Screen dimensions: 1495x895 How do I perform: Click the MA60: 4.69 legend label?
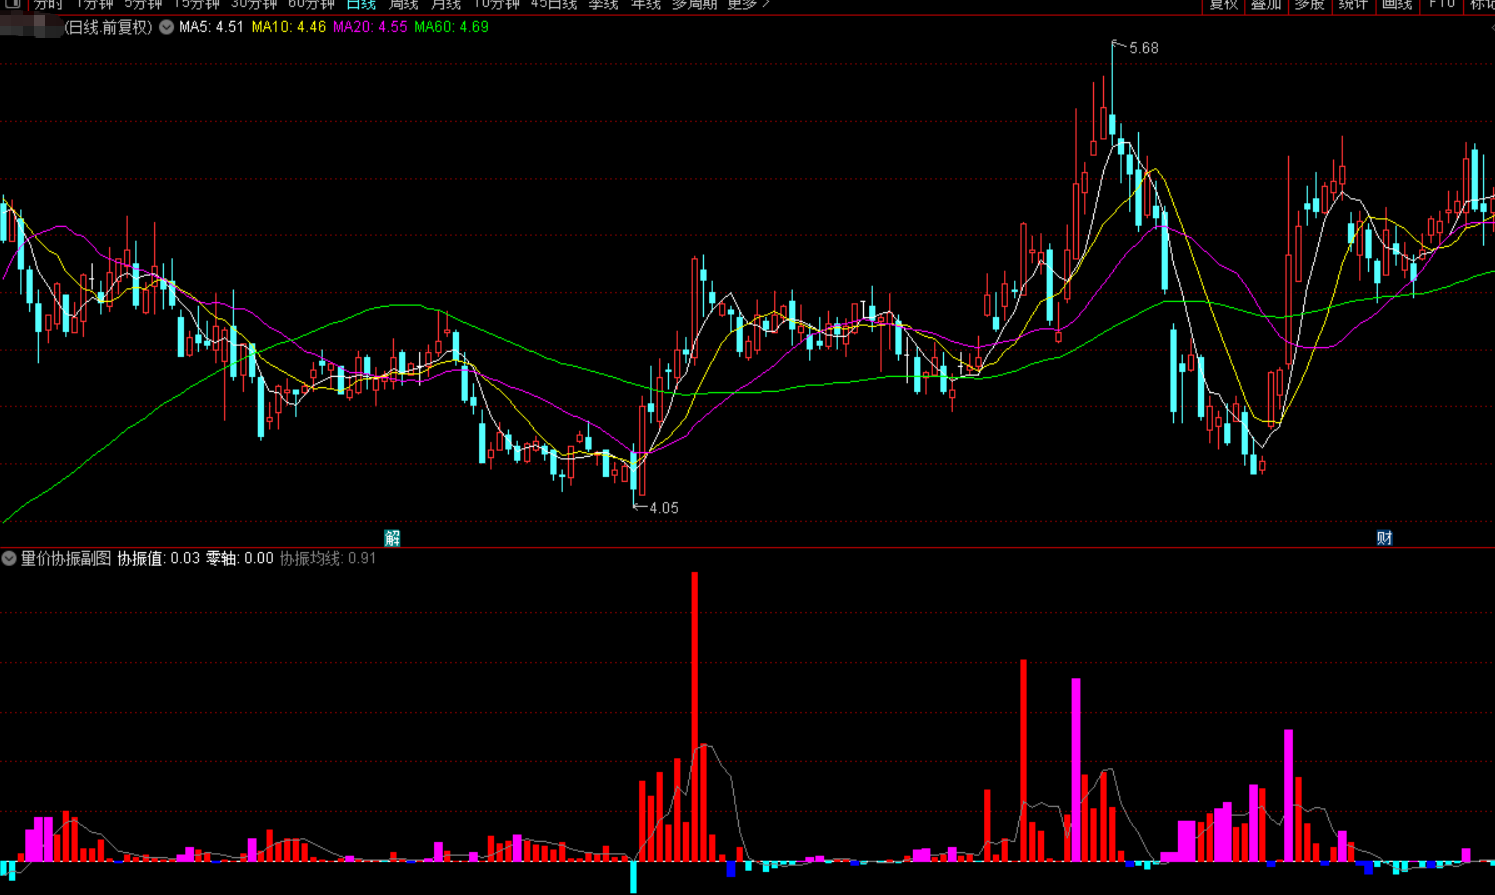coord(451,27)
